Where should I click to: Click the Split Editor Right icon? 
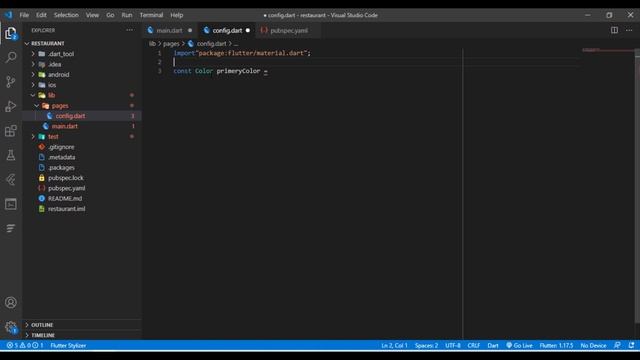614,30
